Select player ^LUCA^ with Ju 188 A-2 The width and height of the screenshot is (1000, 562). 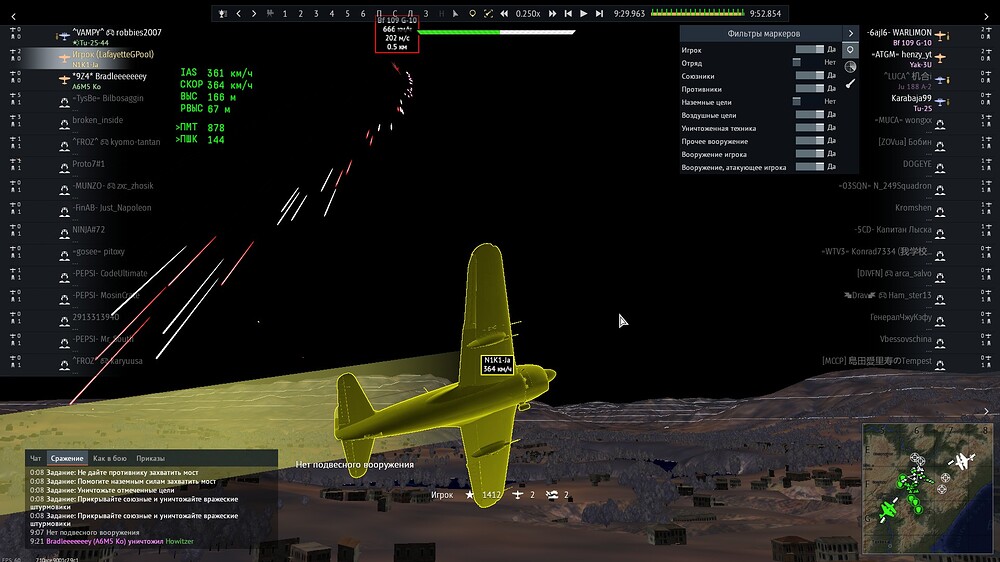coord(908,76)
